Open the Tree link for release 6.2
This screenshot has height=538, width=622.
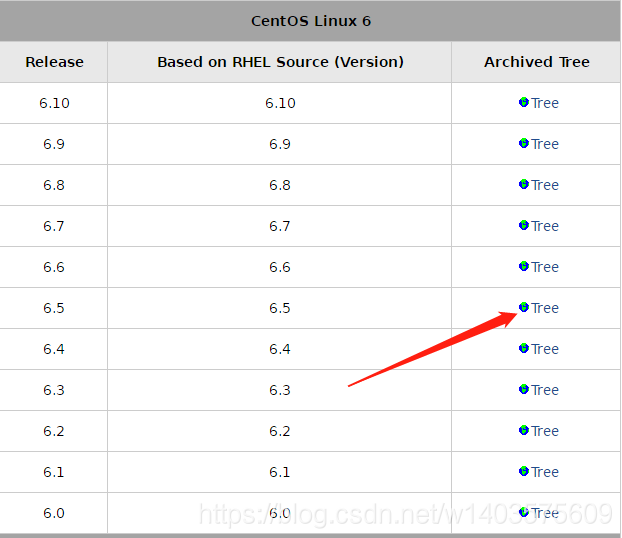[545, 431]
